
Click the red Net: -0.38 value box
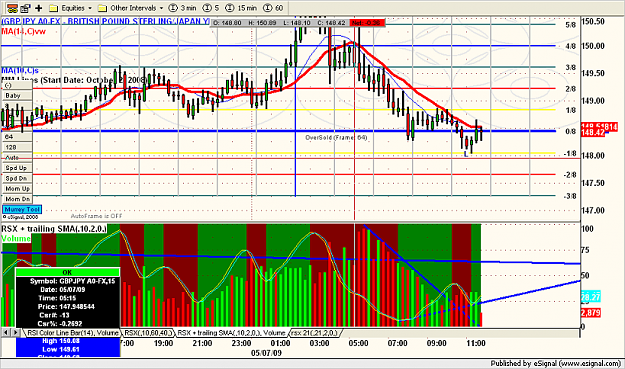click(367, 23)
